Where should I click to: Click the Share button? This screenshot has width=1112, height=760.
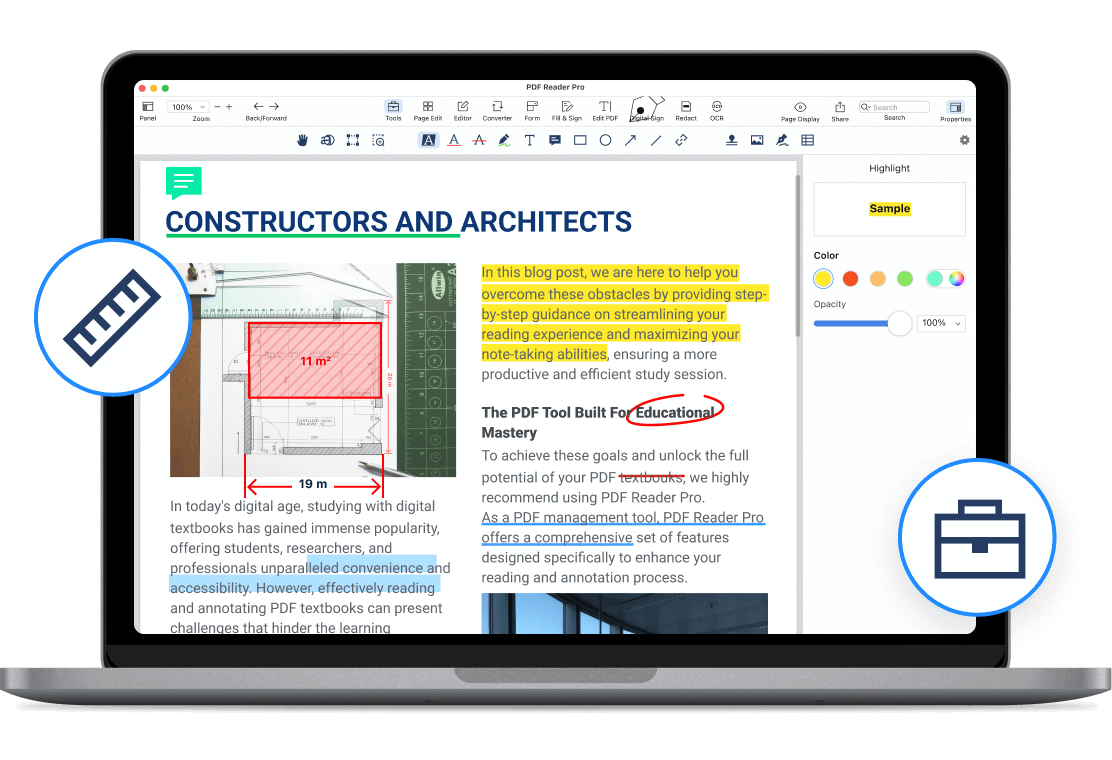(x=840, y=108)
